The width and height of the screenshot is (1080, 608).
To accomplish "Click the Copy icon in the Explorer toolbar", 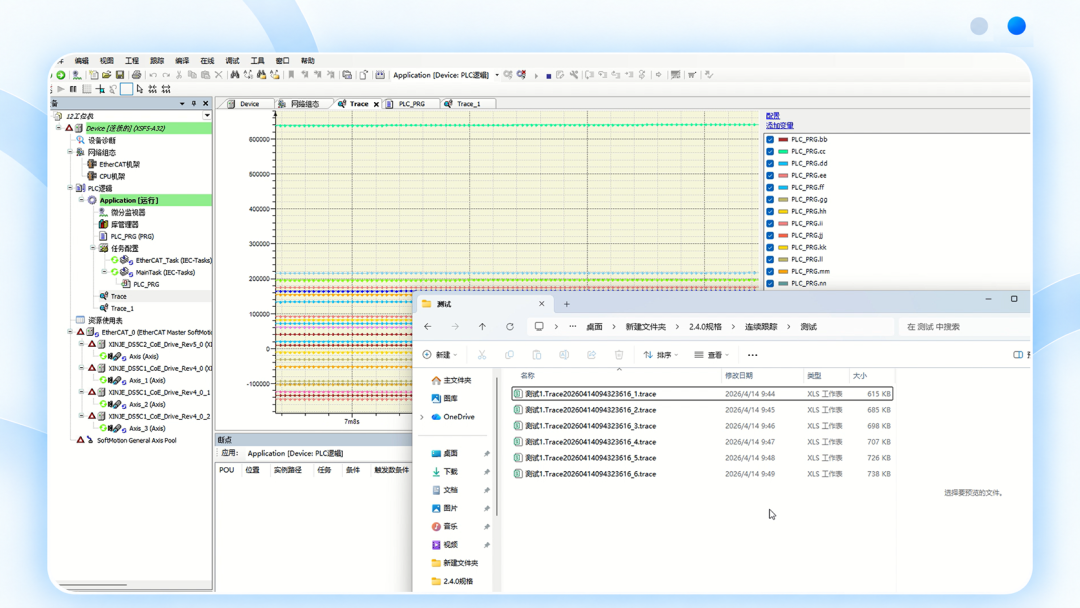I will tap(509, 355).
